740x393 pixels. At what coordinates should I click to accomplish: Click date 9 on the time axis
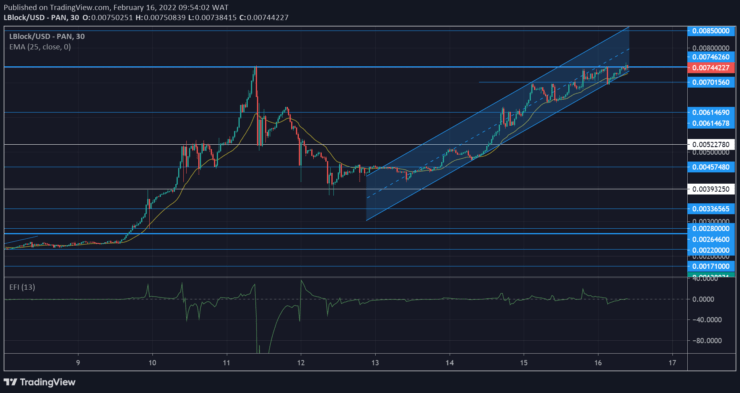pos(78,362)
